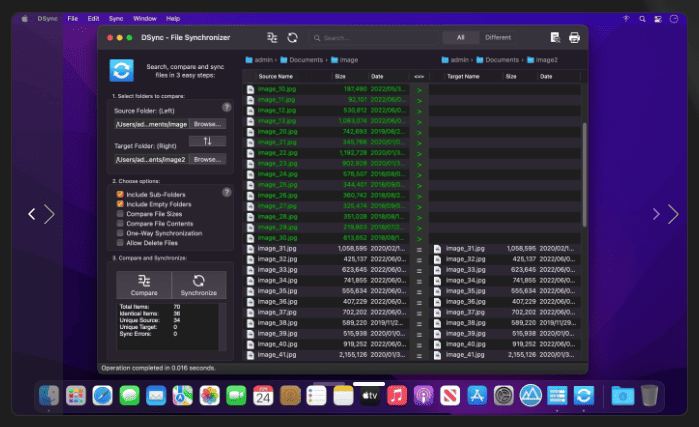The image size is (699, 427).
Task: Open help for the folder selection section
Action: coord(226,107)
